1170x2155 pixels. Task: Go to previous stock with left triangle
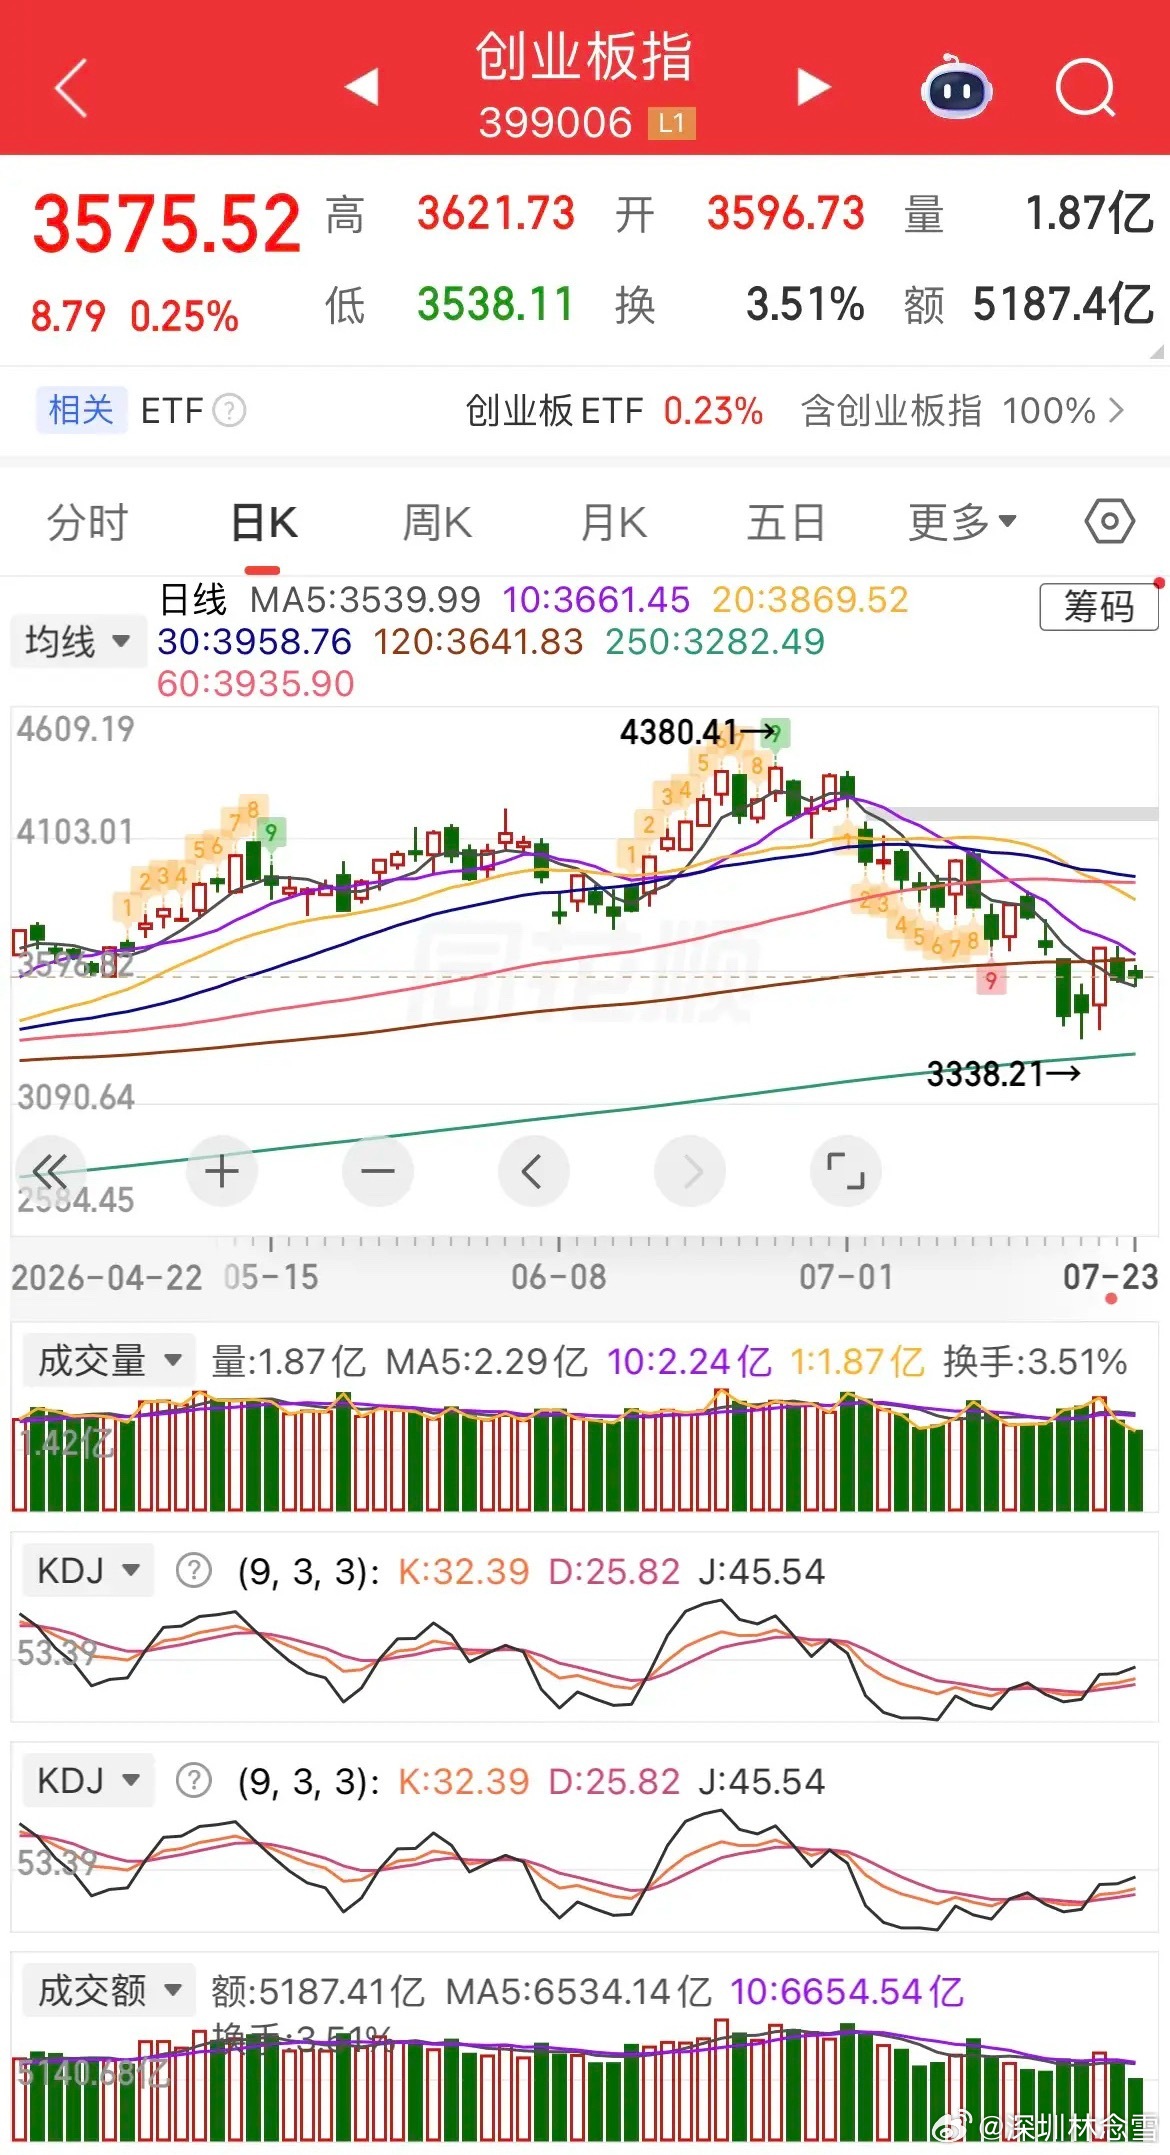[x=362, y=87]
